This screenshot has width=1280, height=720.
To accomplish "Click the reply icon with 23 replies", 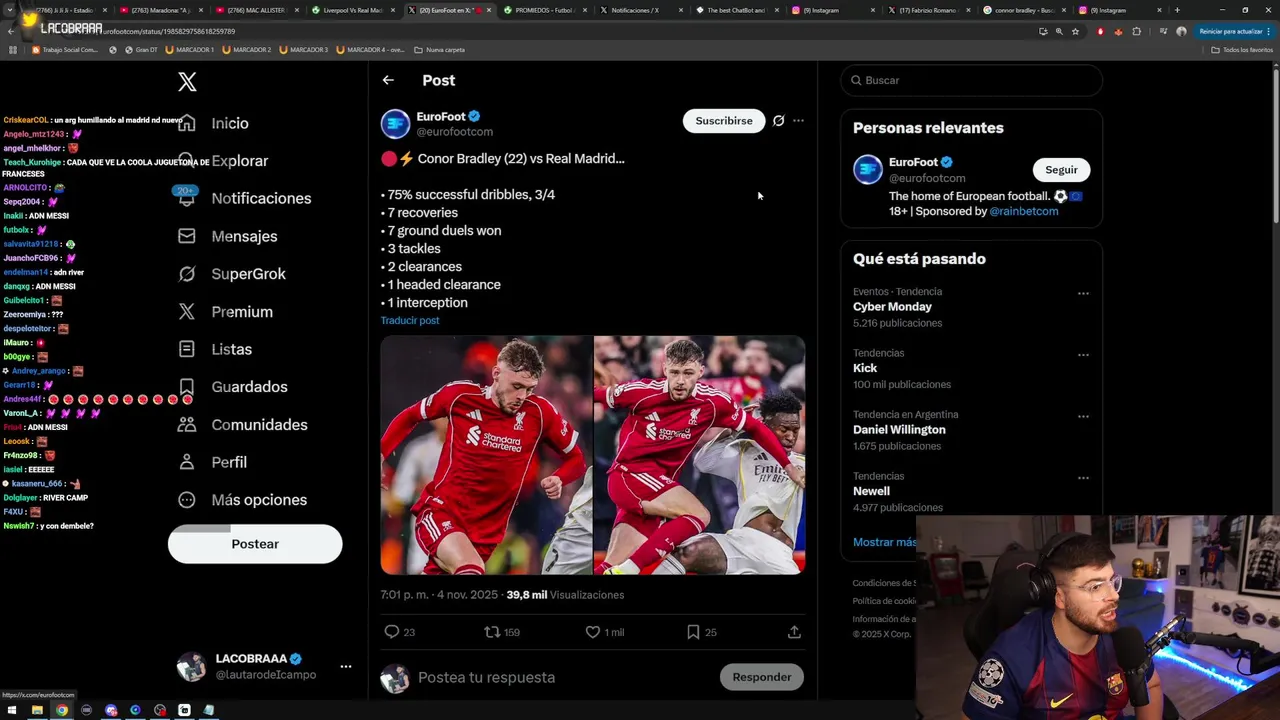I will click(x=392, y=632).
